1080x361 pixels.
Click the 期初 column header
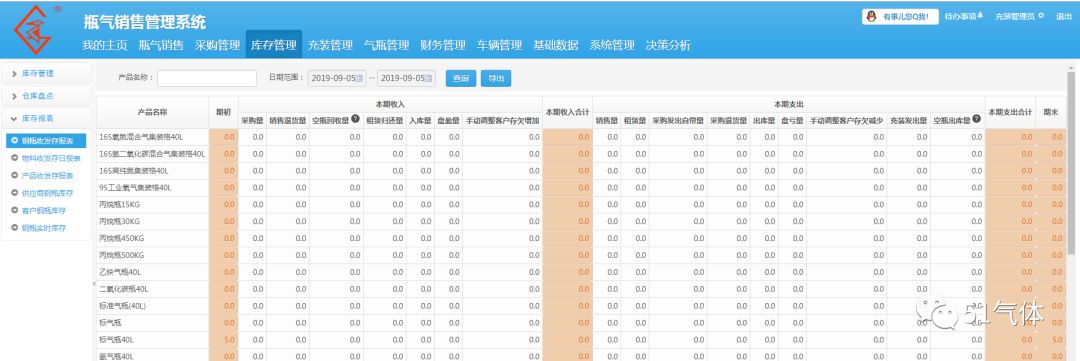click(x=223, y=112)
